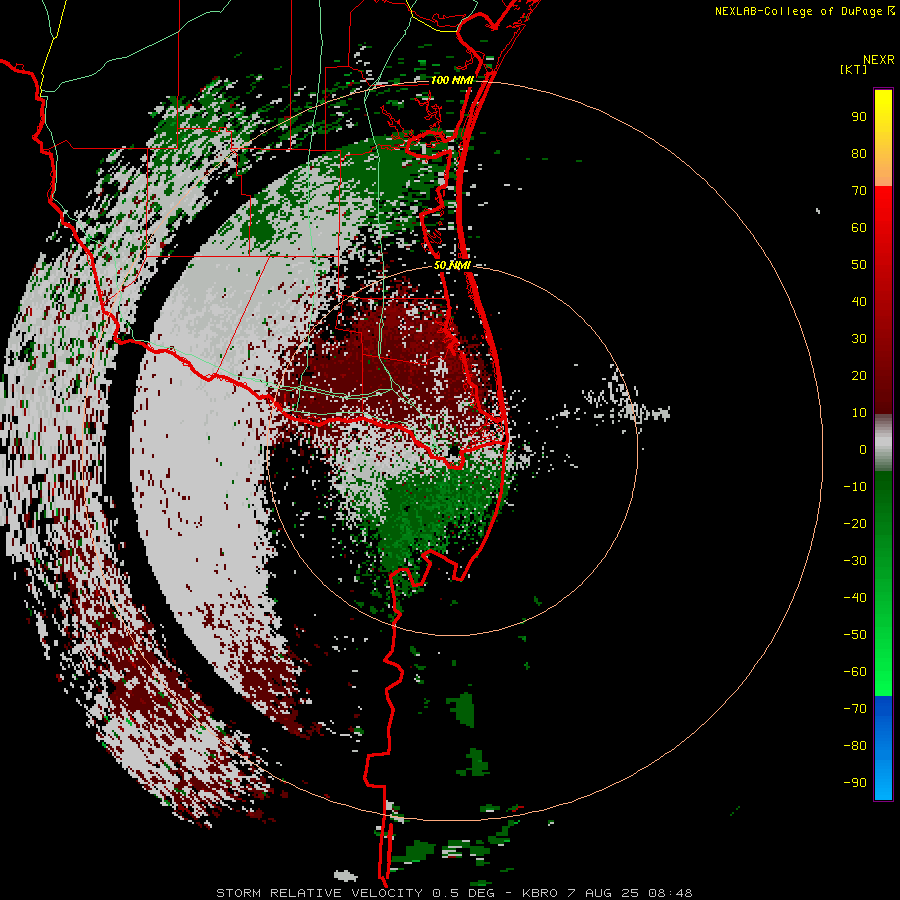
Task: Click the -20 scale label
Action: pyautogui.click(x=855, y=523)
